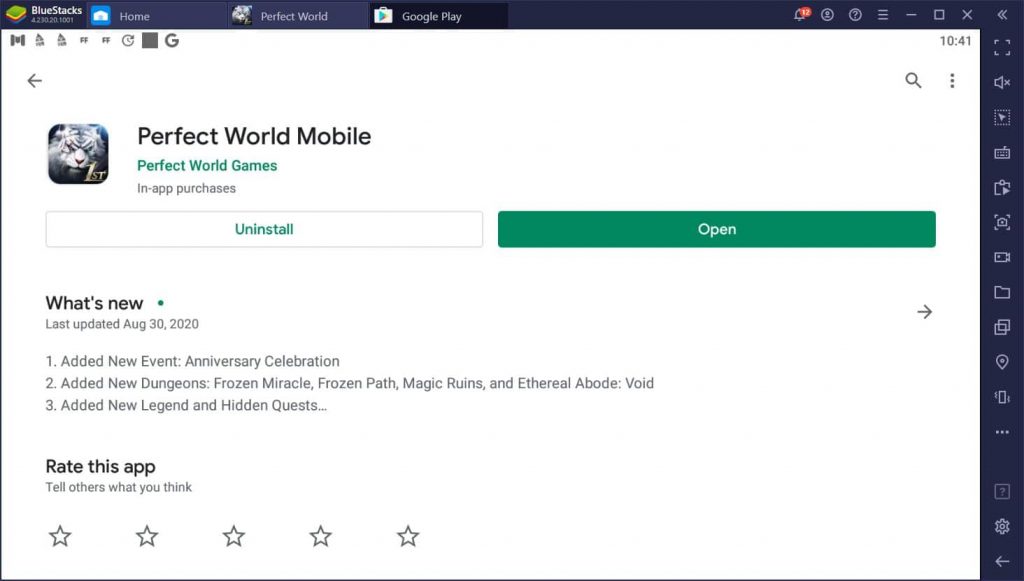Viewport: 1024px width, 581px height.
Task: Show more sidebar tools (three dots)
Action: [x=1002, y=432]
